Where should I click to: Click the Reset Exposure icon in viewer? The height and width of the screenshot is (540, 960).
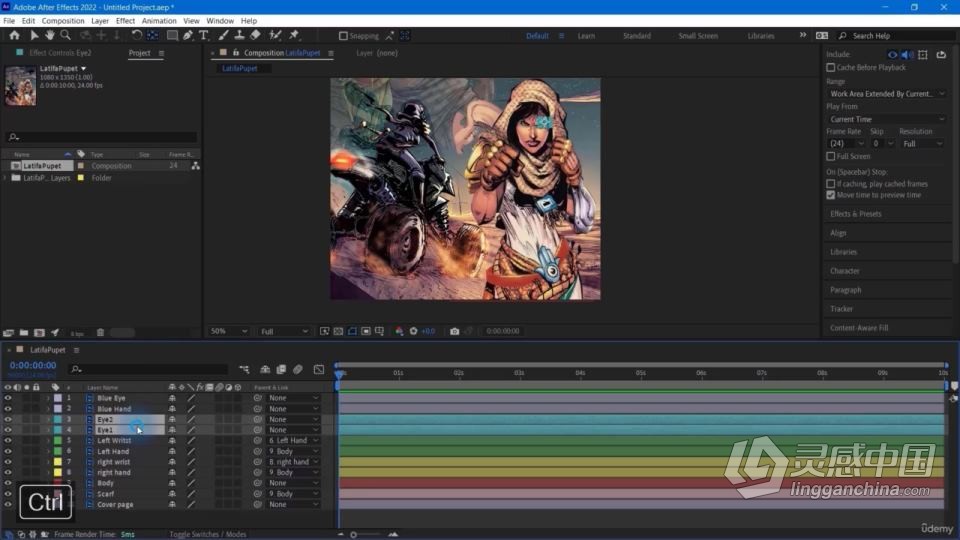[413, 331]
